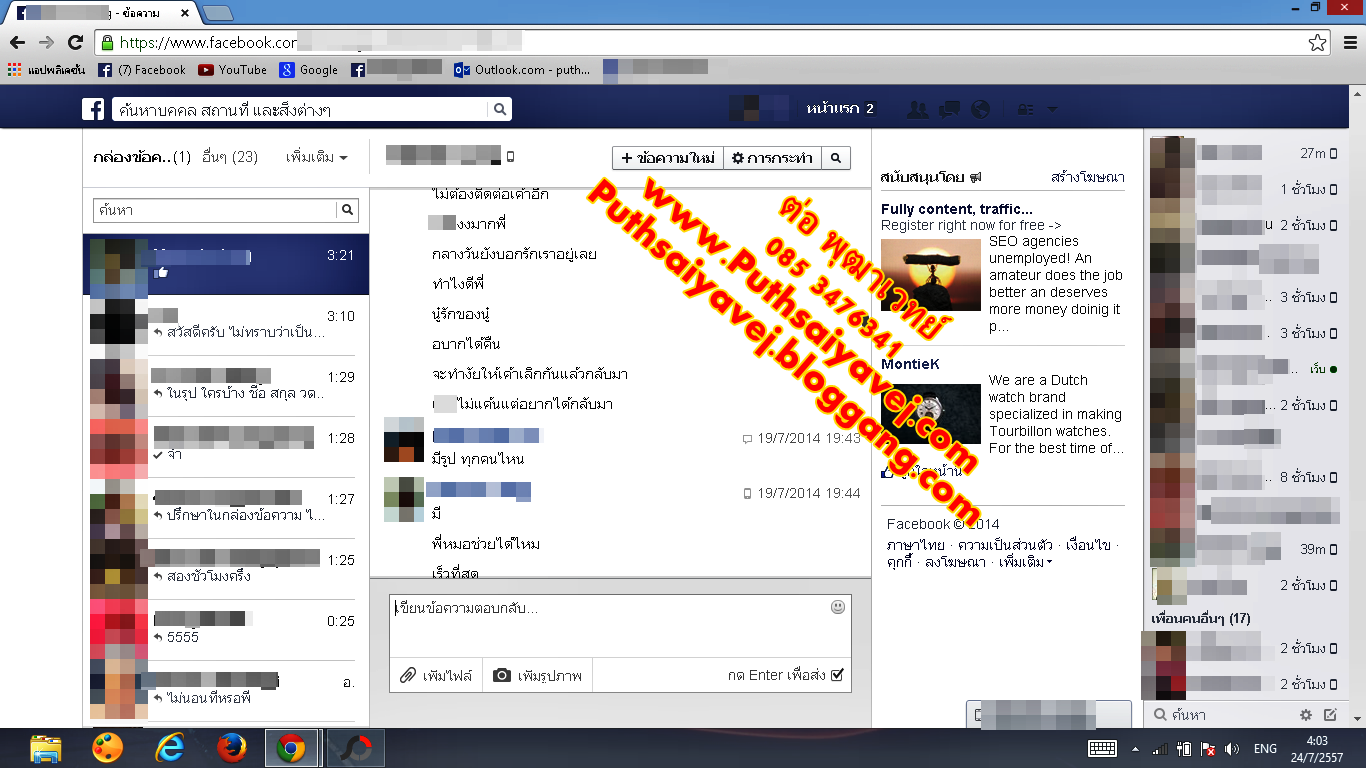Click the ค้นหา inbox search field

[x=215, y=210]
